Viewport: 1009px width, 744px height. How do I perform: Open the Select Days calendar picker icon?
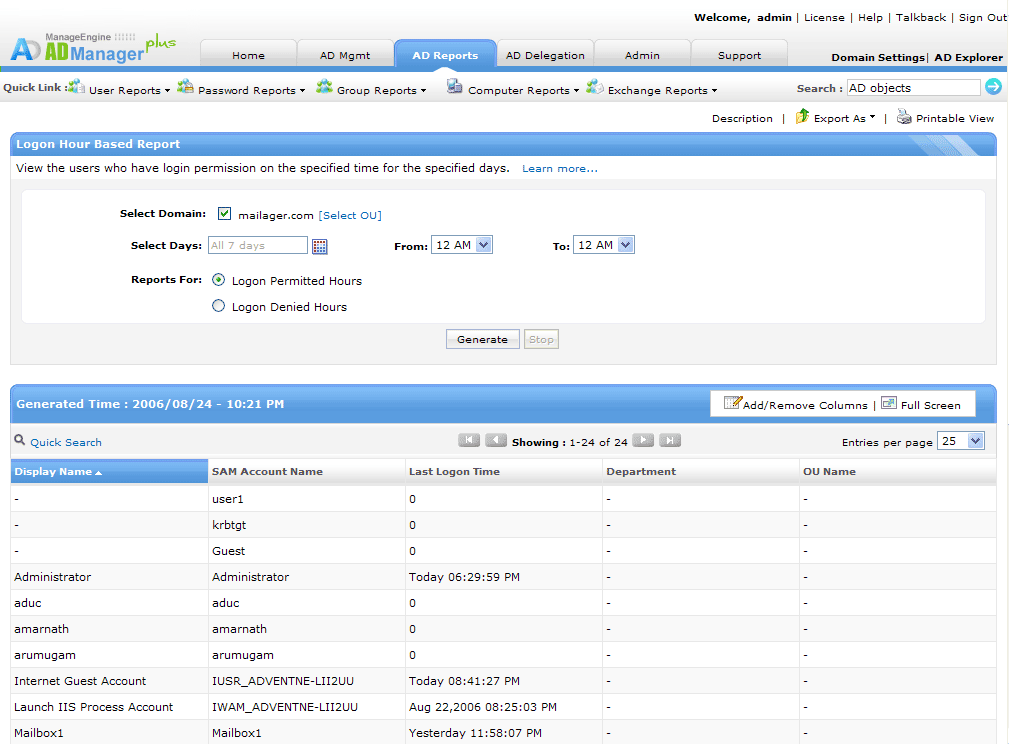pyautogui.click(x=320, y=246)
